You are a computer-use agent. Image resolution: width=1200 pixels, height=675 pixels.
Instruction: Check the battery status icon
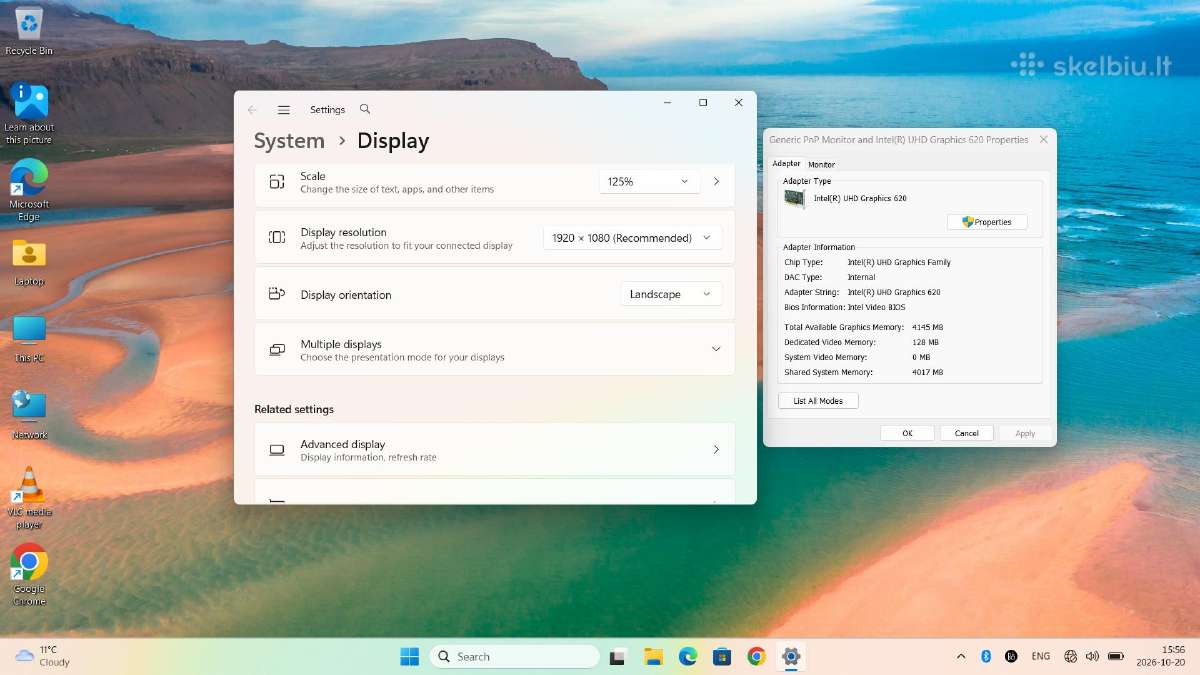tap(1116, 657)
